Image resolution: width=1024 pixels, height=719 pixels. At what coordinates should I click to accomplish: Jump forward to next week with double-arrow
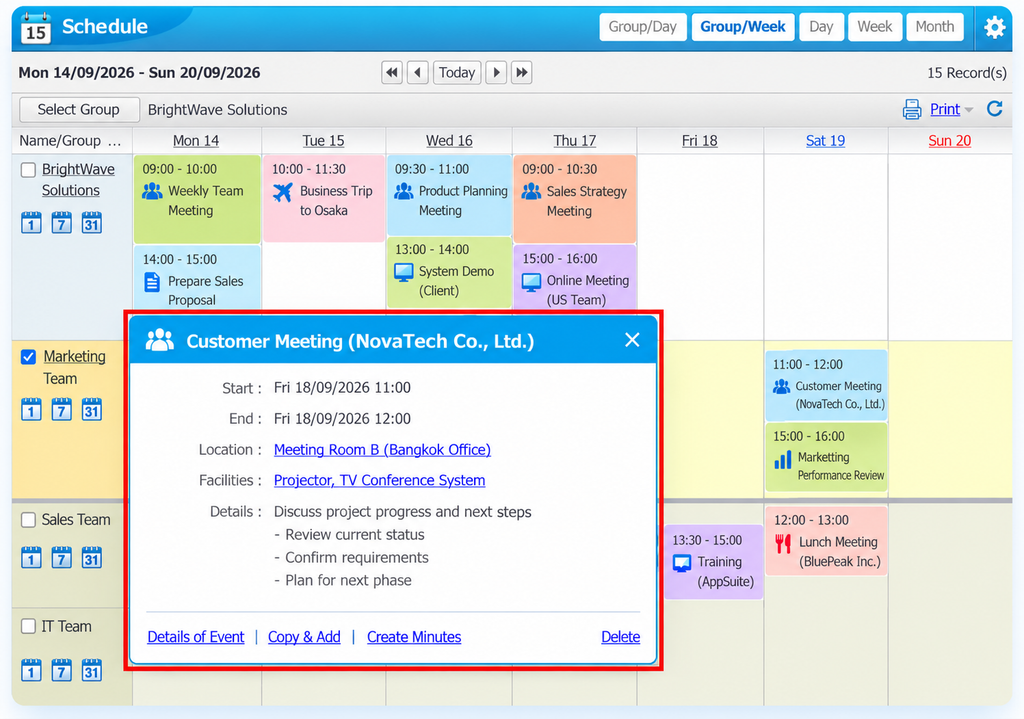tap(522, 72)
